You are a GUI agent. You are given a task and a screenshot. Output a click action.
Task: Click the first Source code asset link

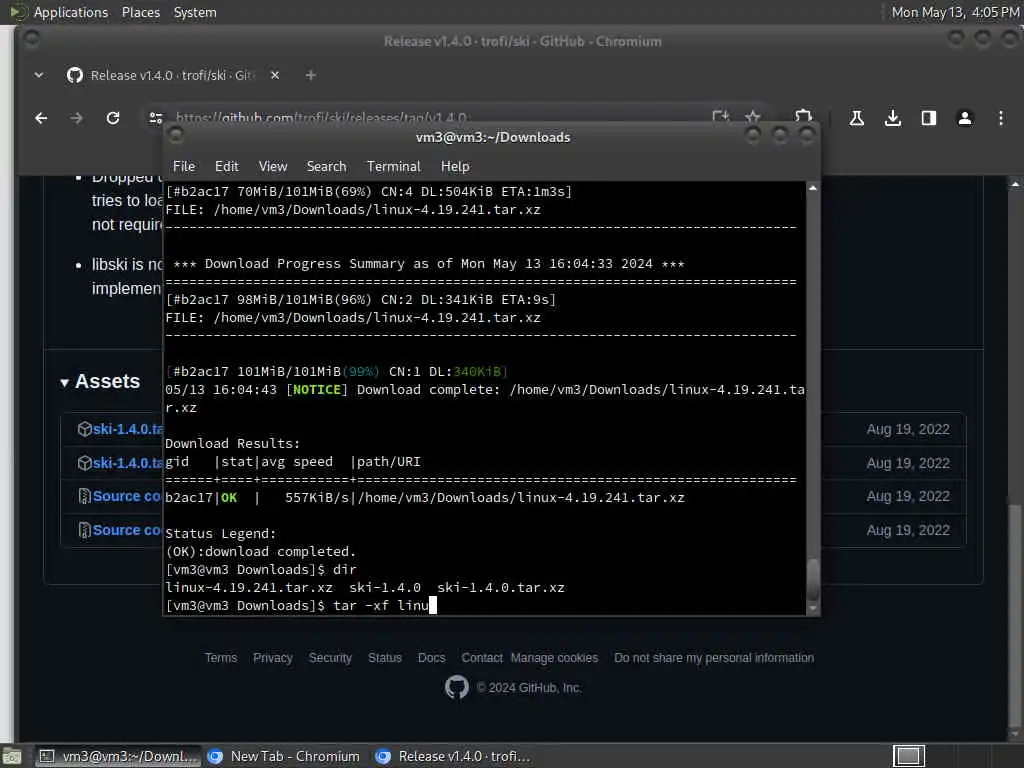pos(127,496)
